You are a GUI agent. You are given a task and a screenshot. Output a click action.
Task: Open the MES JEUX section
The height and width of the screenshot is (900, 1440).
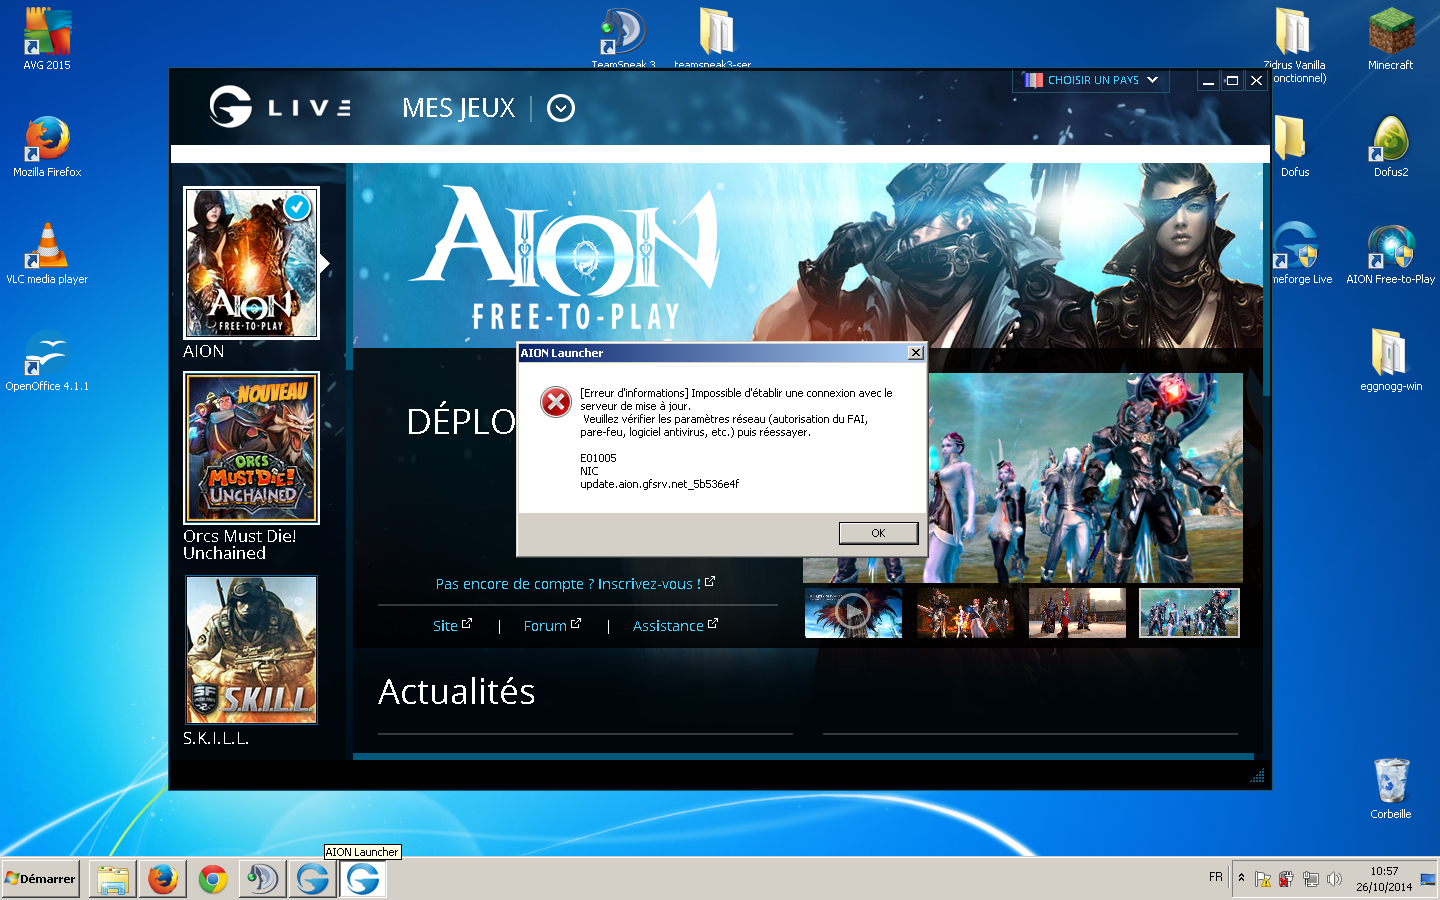(x=458, y=108)
